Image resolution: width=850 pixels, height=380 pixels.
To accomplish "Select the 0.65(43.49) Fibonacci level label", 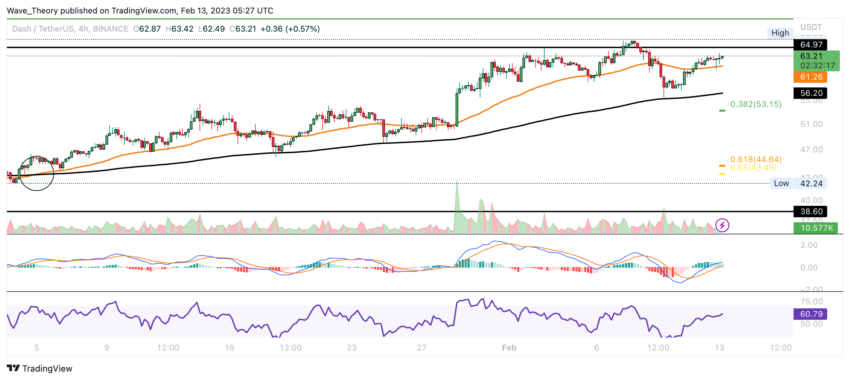I will click(755, 168).
